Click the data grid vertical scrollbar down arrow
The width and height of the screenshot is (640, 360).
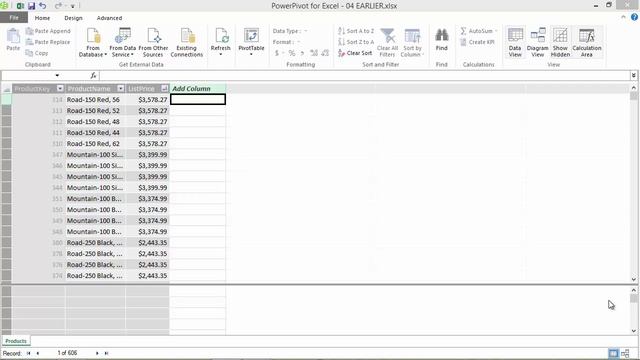tap(633, 279)
